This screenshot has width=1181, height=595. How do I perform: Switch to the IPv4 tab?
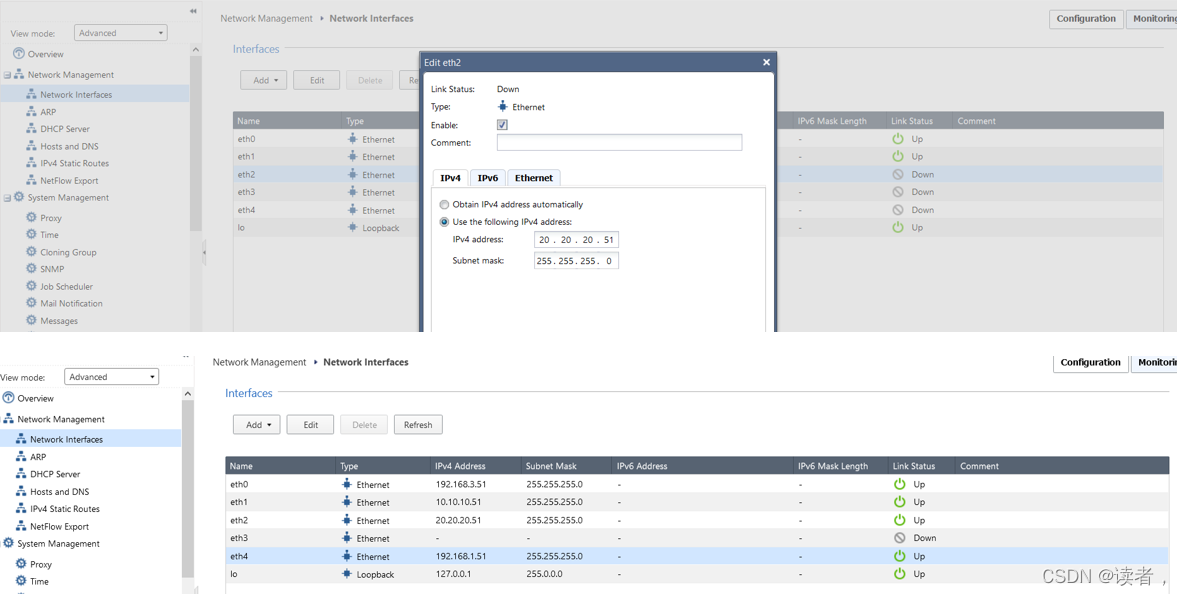point(450,178)
